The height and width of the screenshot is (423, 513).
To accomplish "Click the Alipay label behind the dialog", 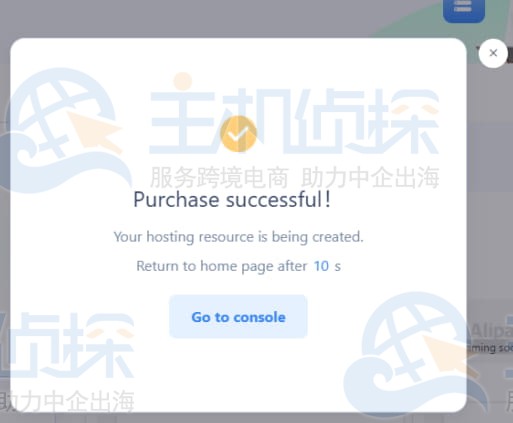I will [x=491, y=331].
